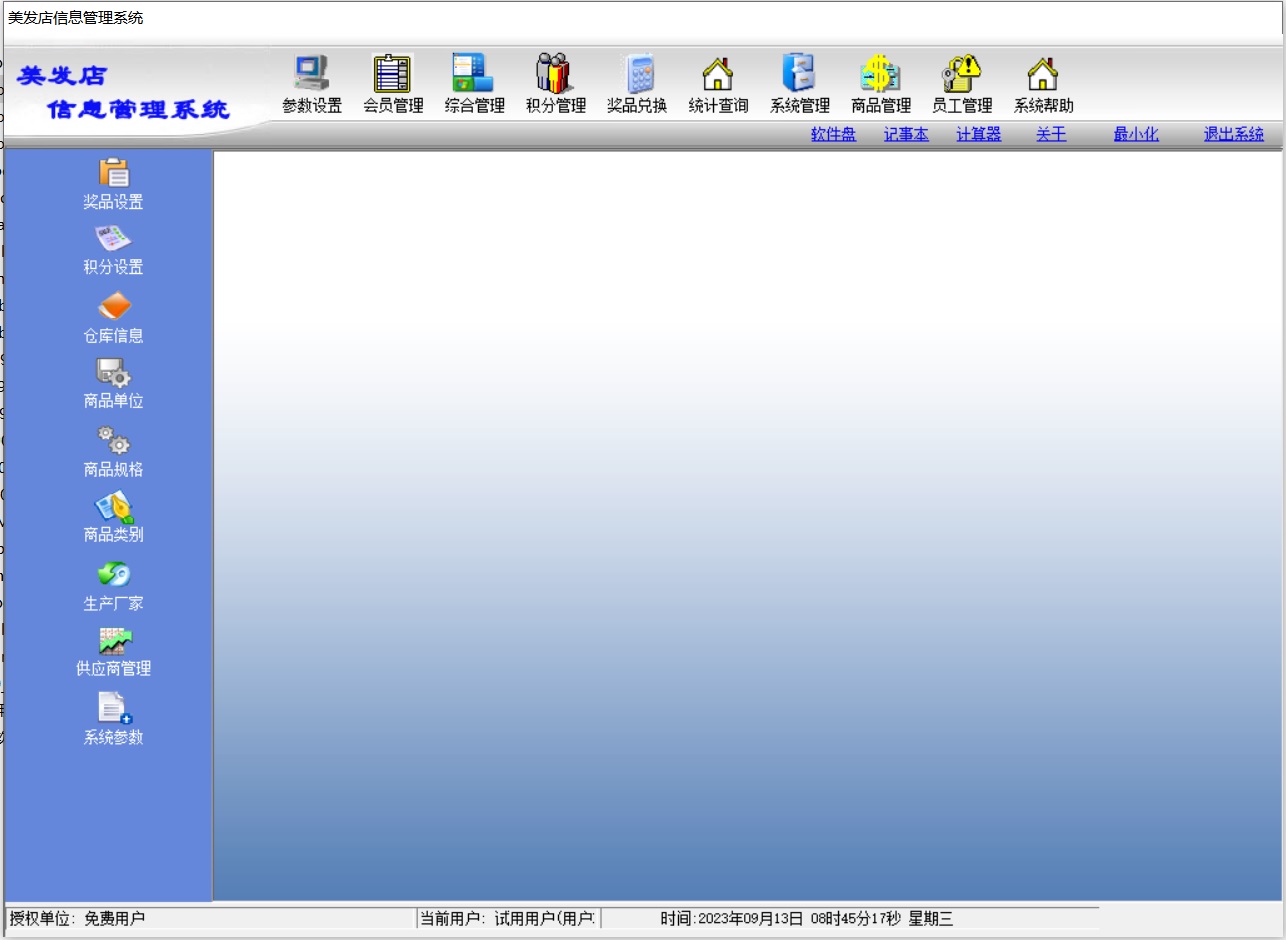Select 商品规格 gears icon
This screenshot has height=940, width=1286.
(114, 441)
